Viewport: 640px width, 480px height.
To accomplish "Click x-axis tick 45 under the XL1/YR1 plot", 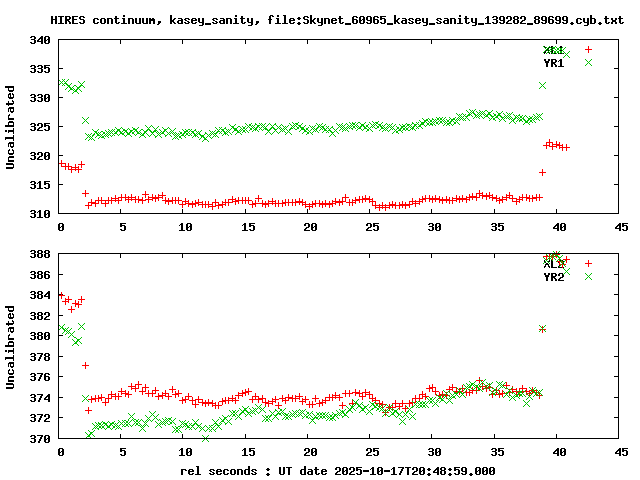I will pyautogui.click(x=621, y=227).
